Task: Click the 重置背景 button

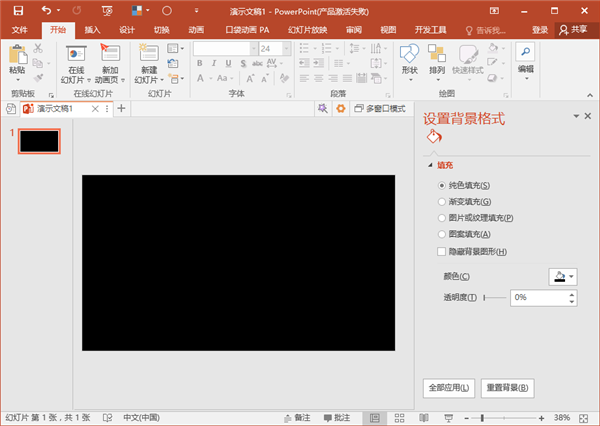Action: point(507,388)
